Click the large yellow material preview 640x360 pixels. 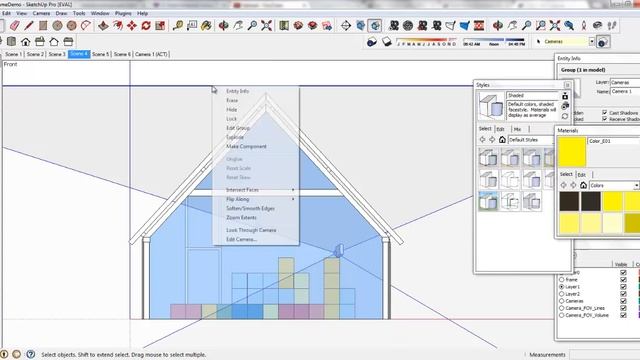pos(572,151)
